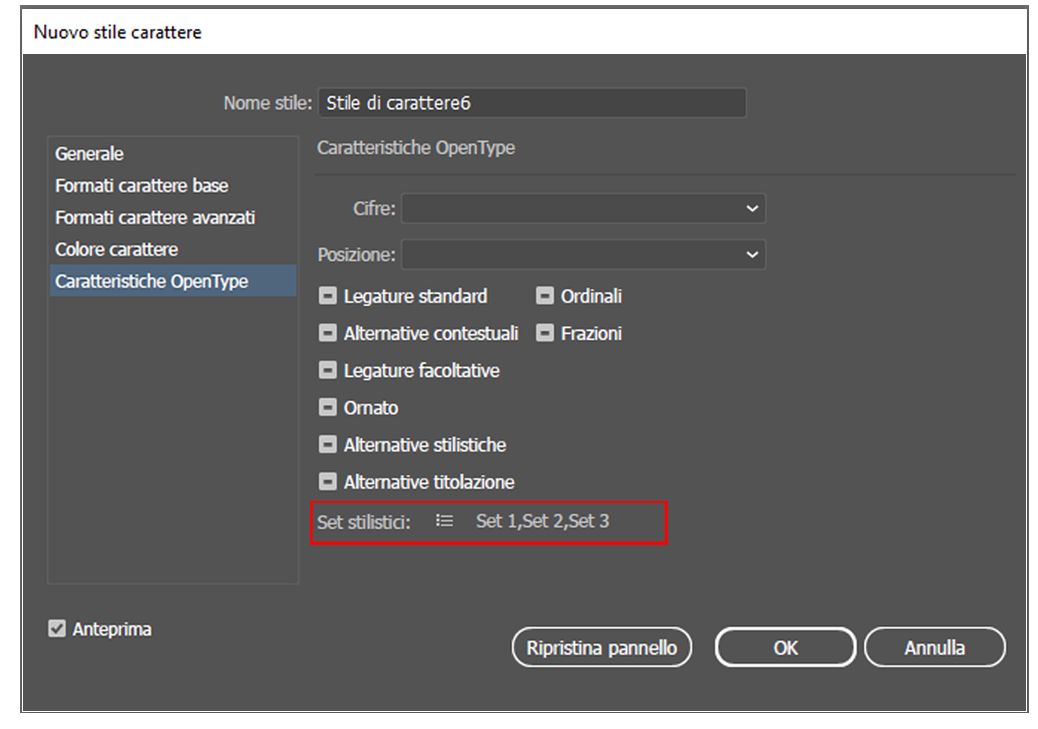This screenshot has width=1038, height=729.
Task: Click the Ripristina pannello button
Action: (601, 648)
